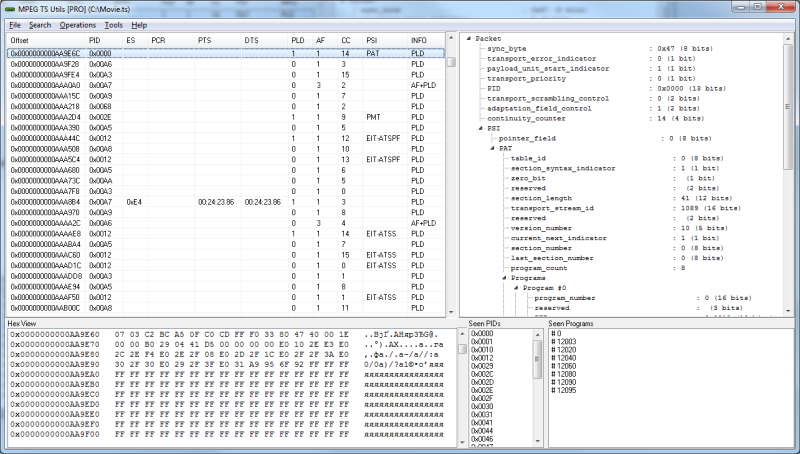This screenshot has height=454, width=800.
Task: Collapse the PAT tree node
Action: point(492,148)
